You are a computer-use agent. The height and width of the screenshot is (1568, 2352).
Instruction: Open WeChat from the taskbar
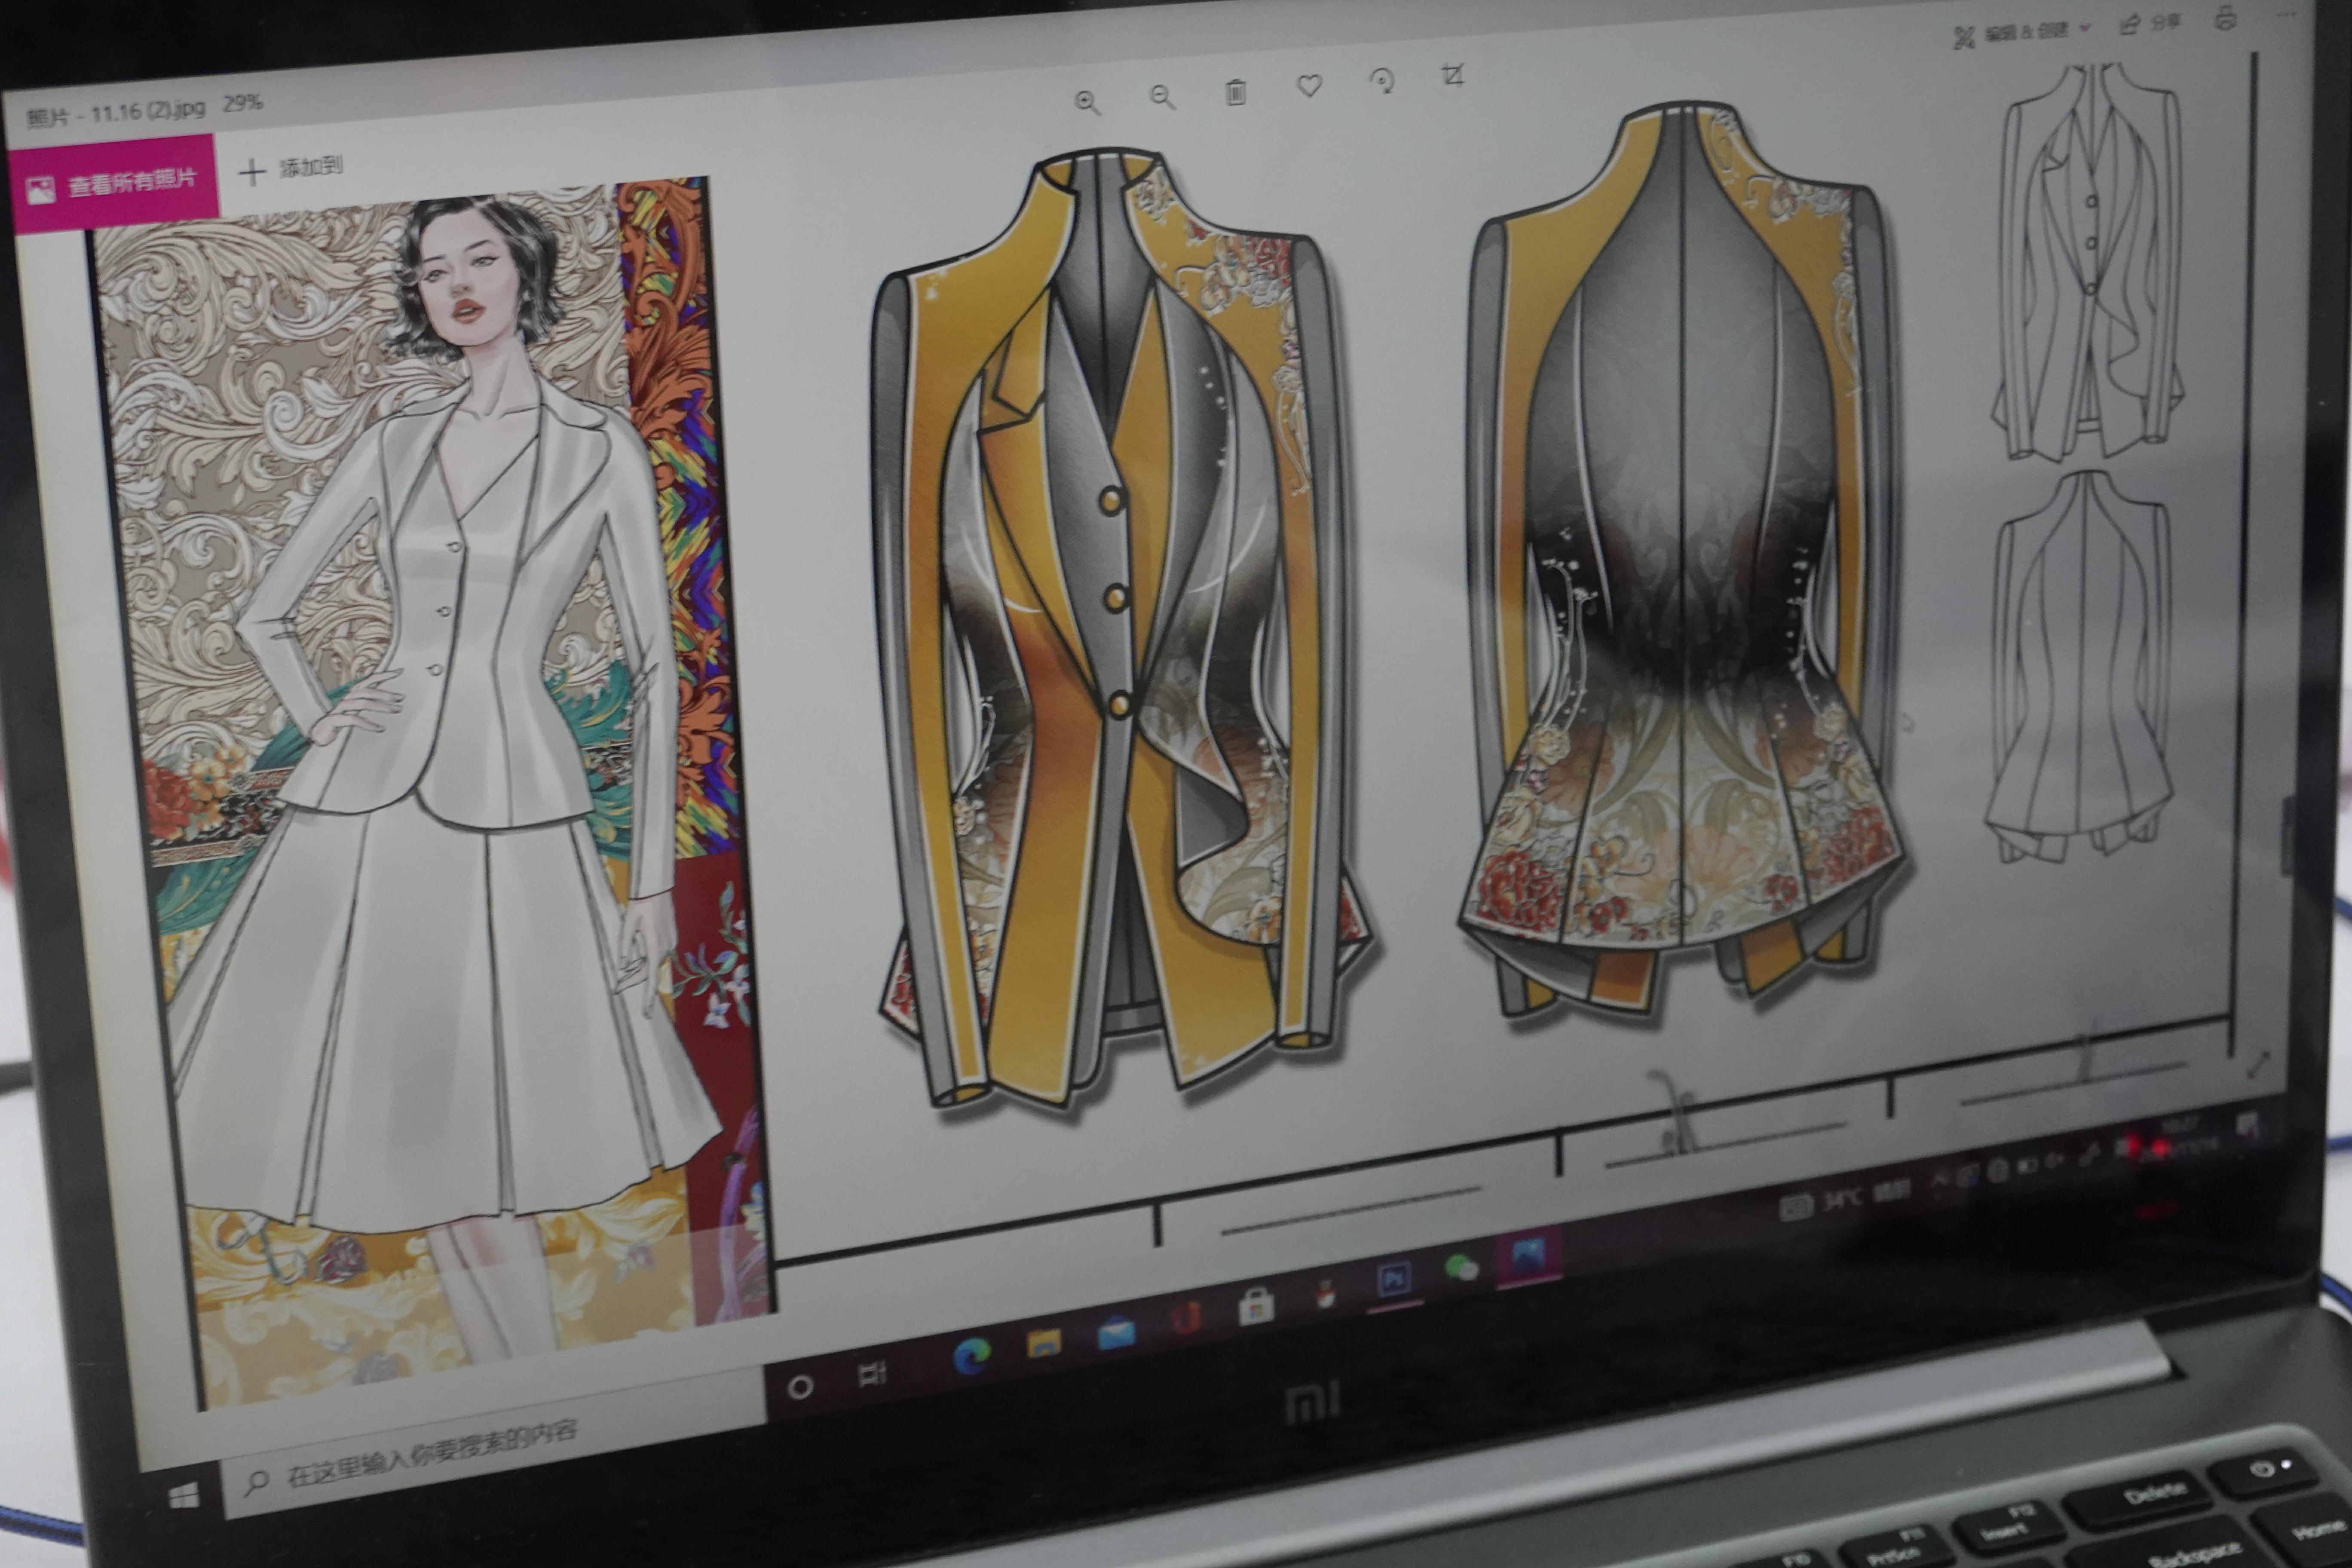click(1462, 1268)
